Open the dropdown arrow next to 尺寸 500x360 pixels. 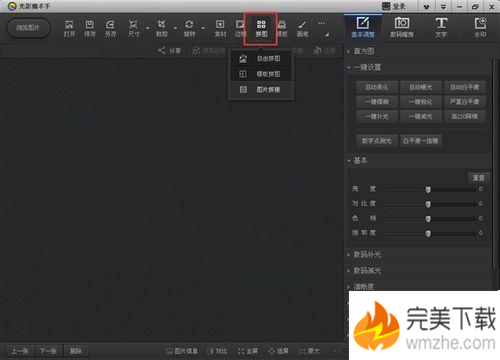147,28
